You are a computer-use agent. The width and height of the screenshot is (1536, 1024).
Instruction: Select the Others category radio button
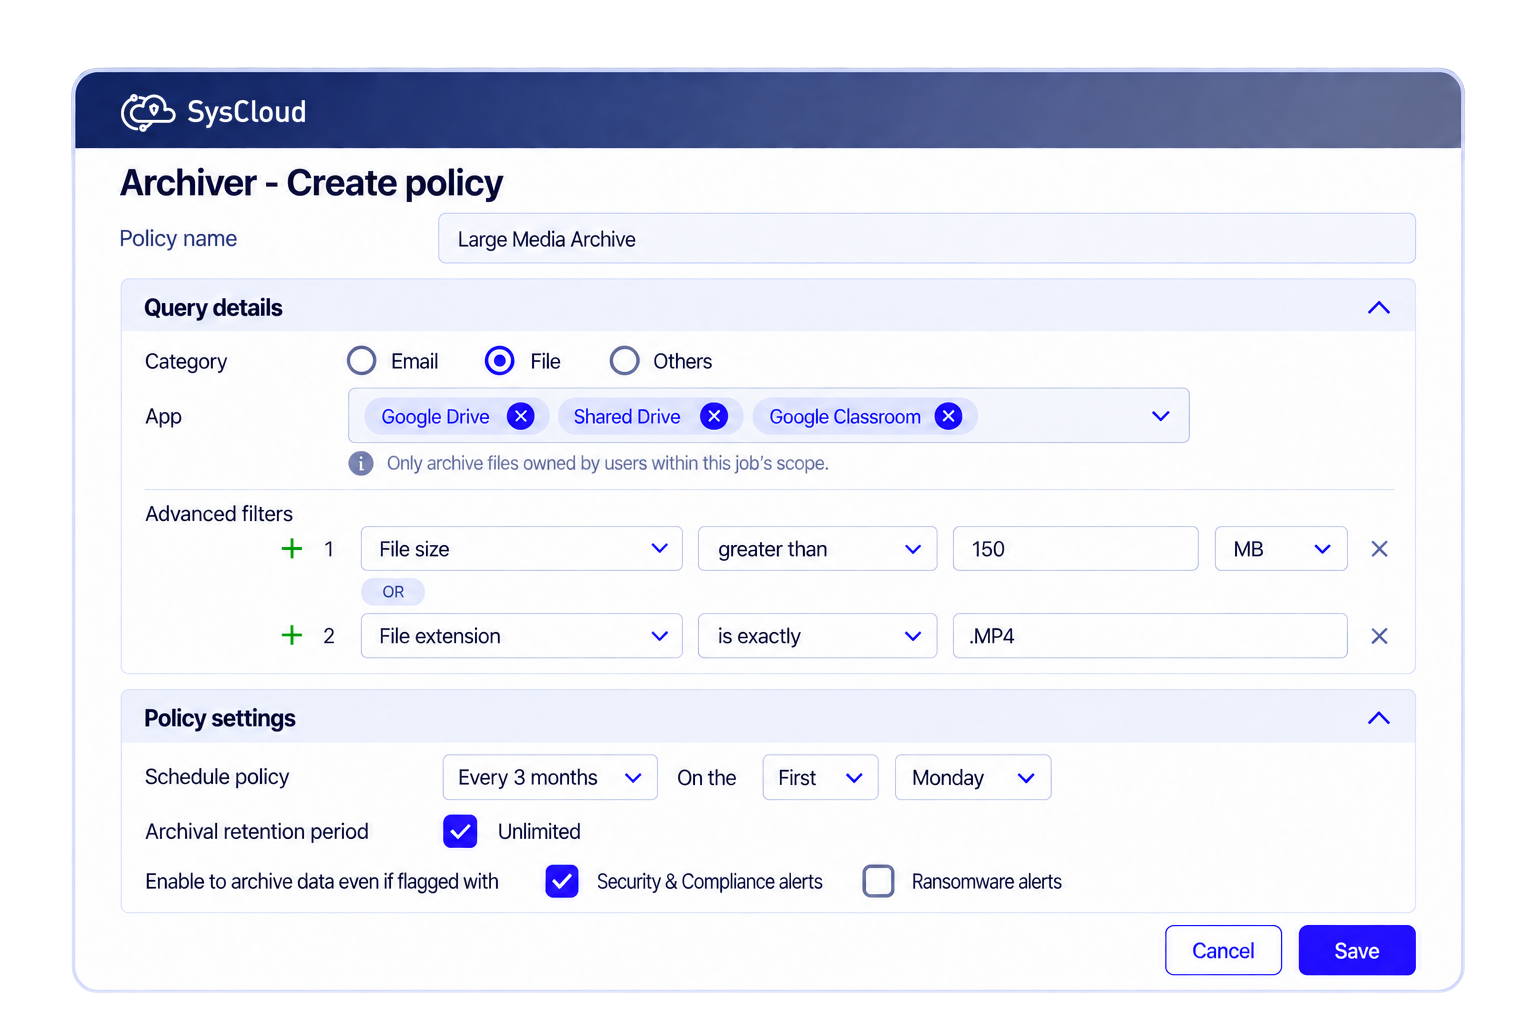tap(624, 360)
